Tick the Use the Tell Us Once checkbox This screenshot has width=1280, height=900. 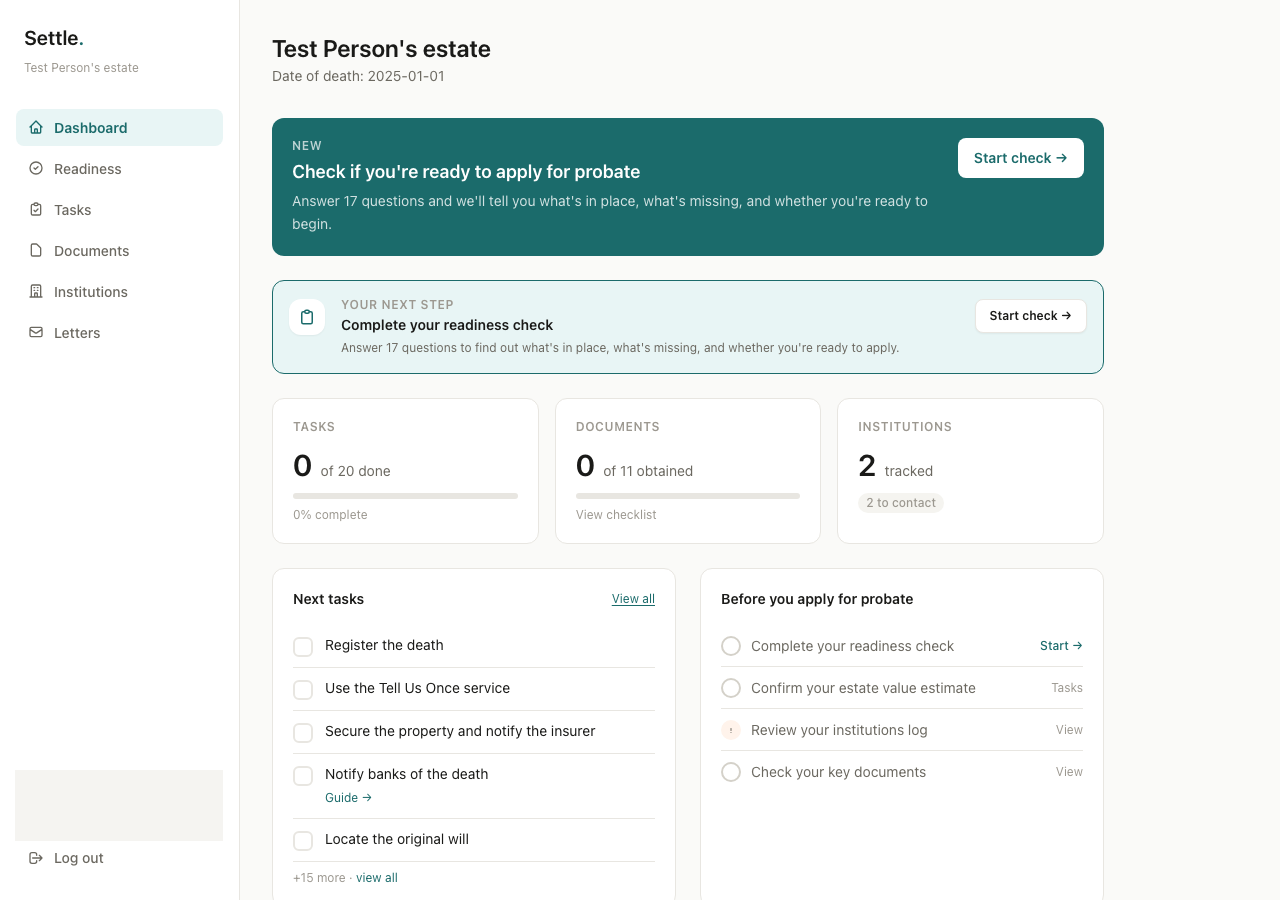coord(303,690)
